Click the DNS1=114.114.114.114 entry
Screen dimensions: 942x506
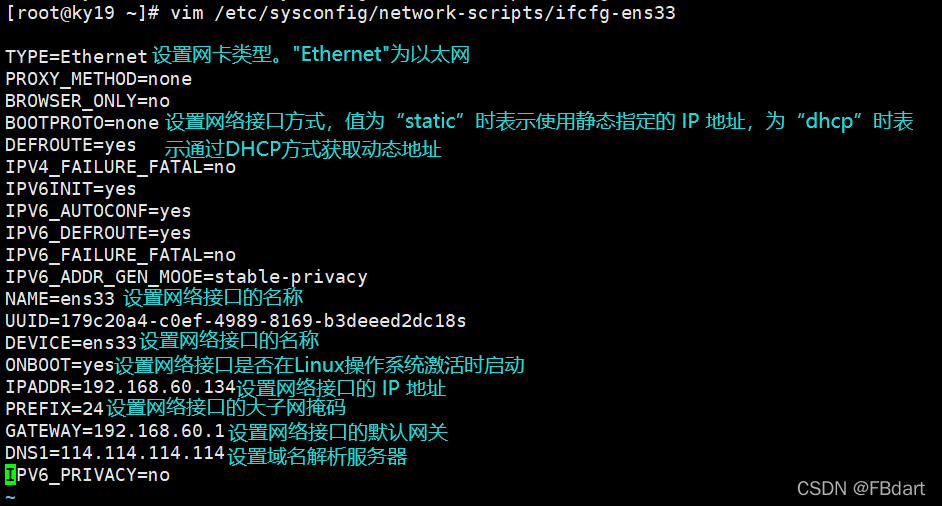point(115,453)
